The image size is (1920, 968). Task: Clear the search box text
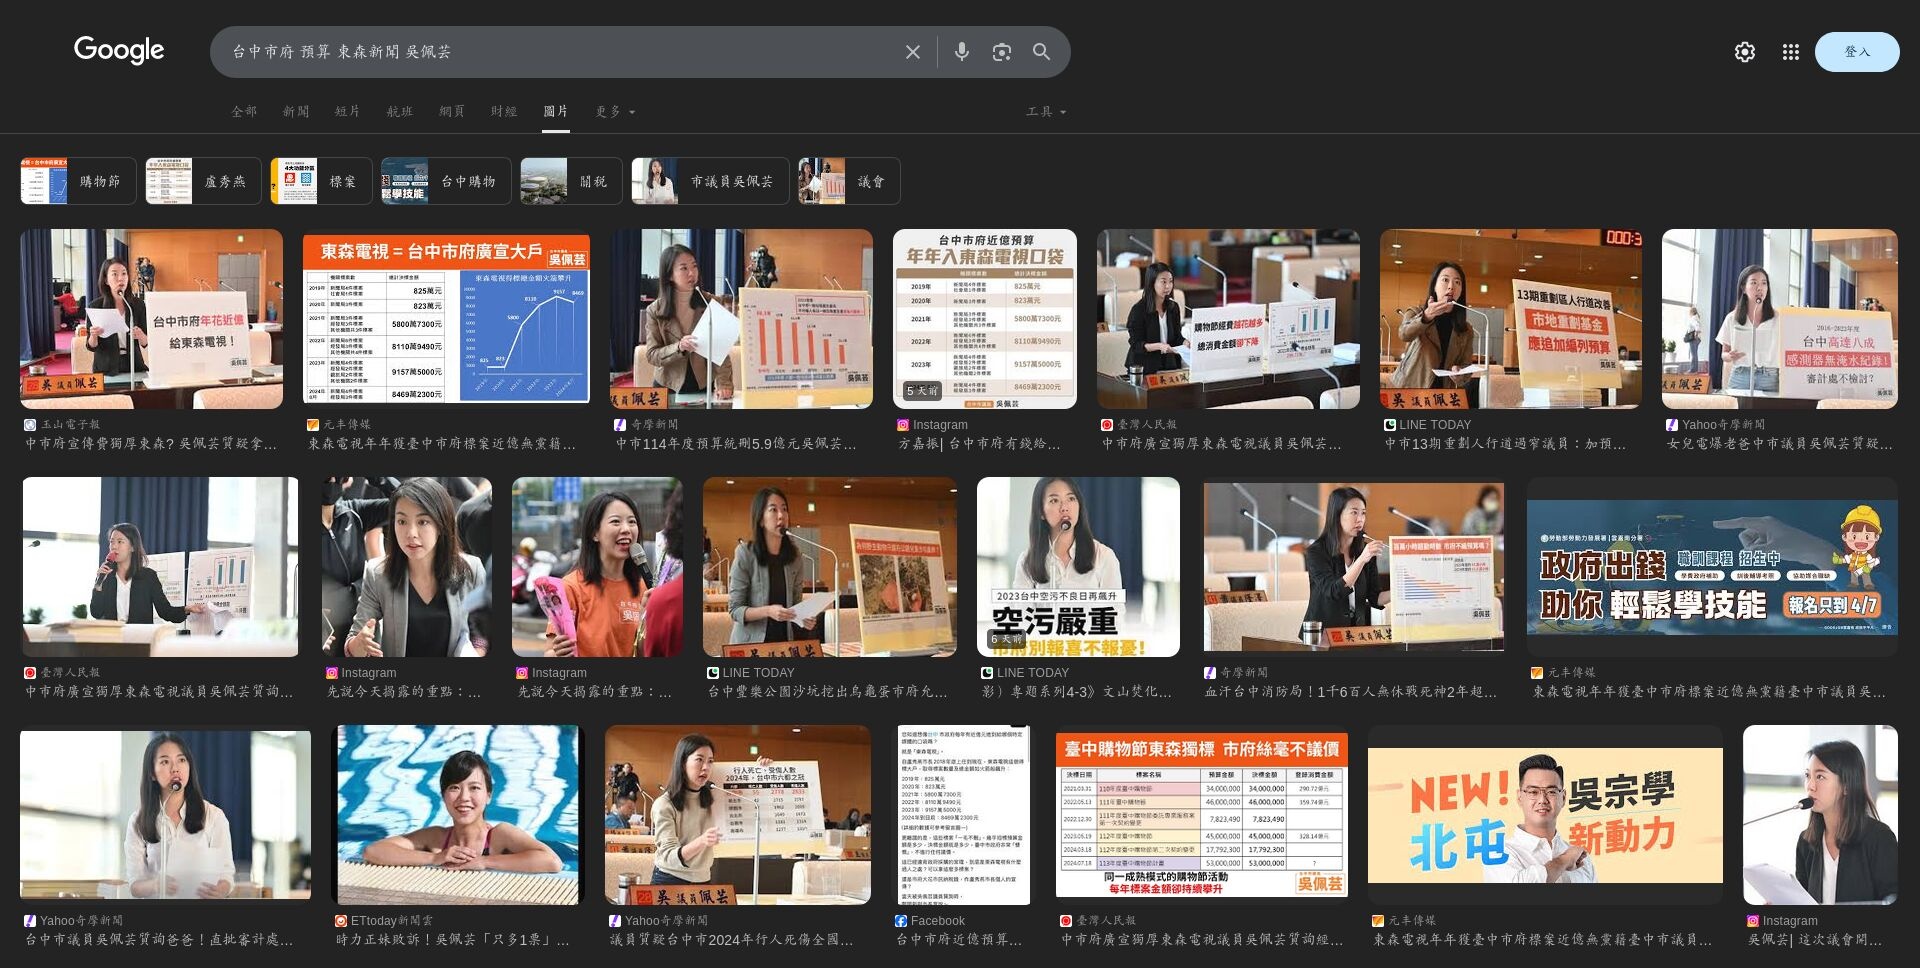[x=912, y=52]
